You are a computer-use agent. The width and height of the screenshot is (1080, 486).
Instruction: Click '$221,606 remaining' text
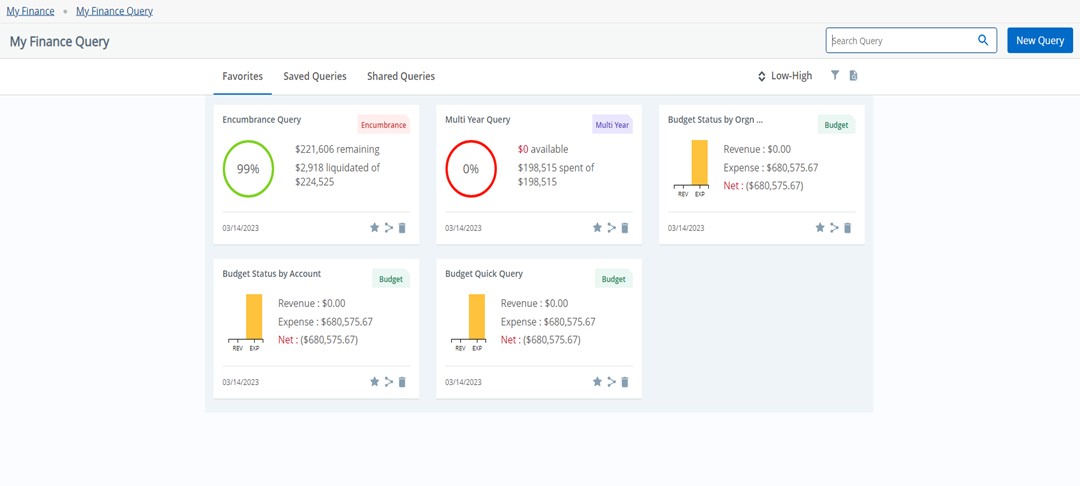click(x=338, y=149)
